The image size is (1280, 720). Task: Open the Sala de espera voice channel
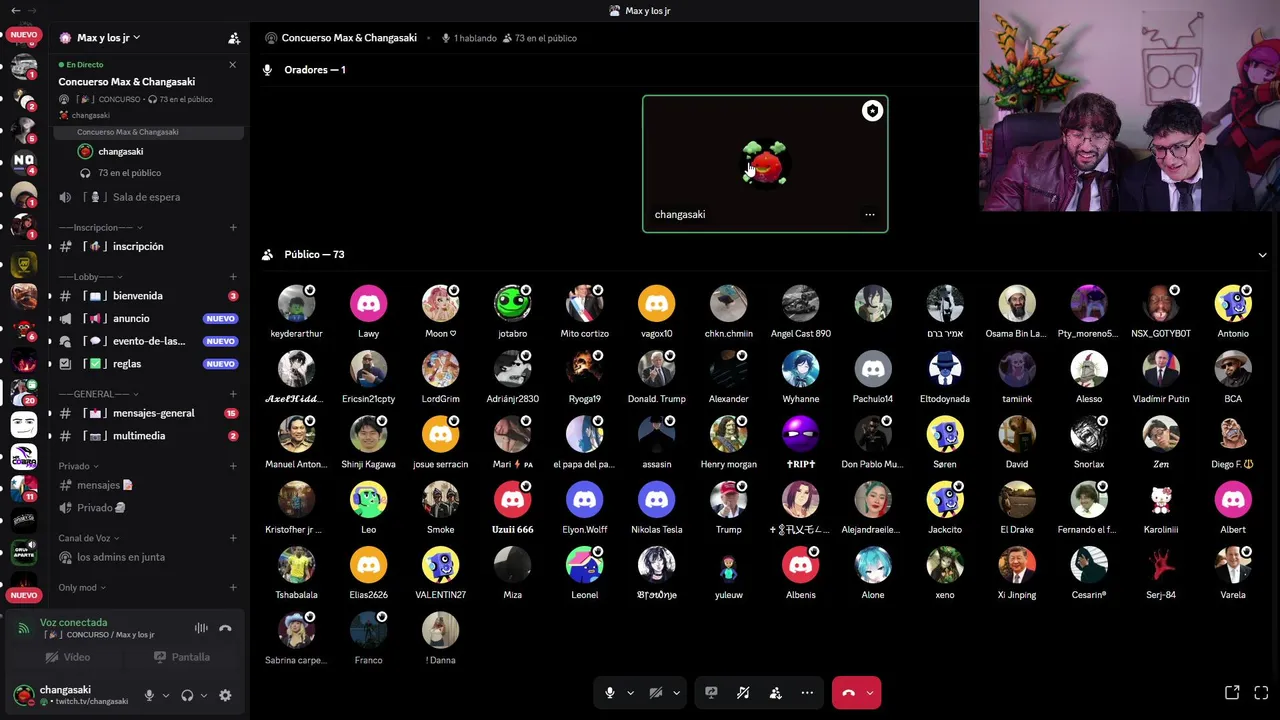point(146,197)
